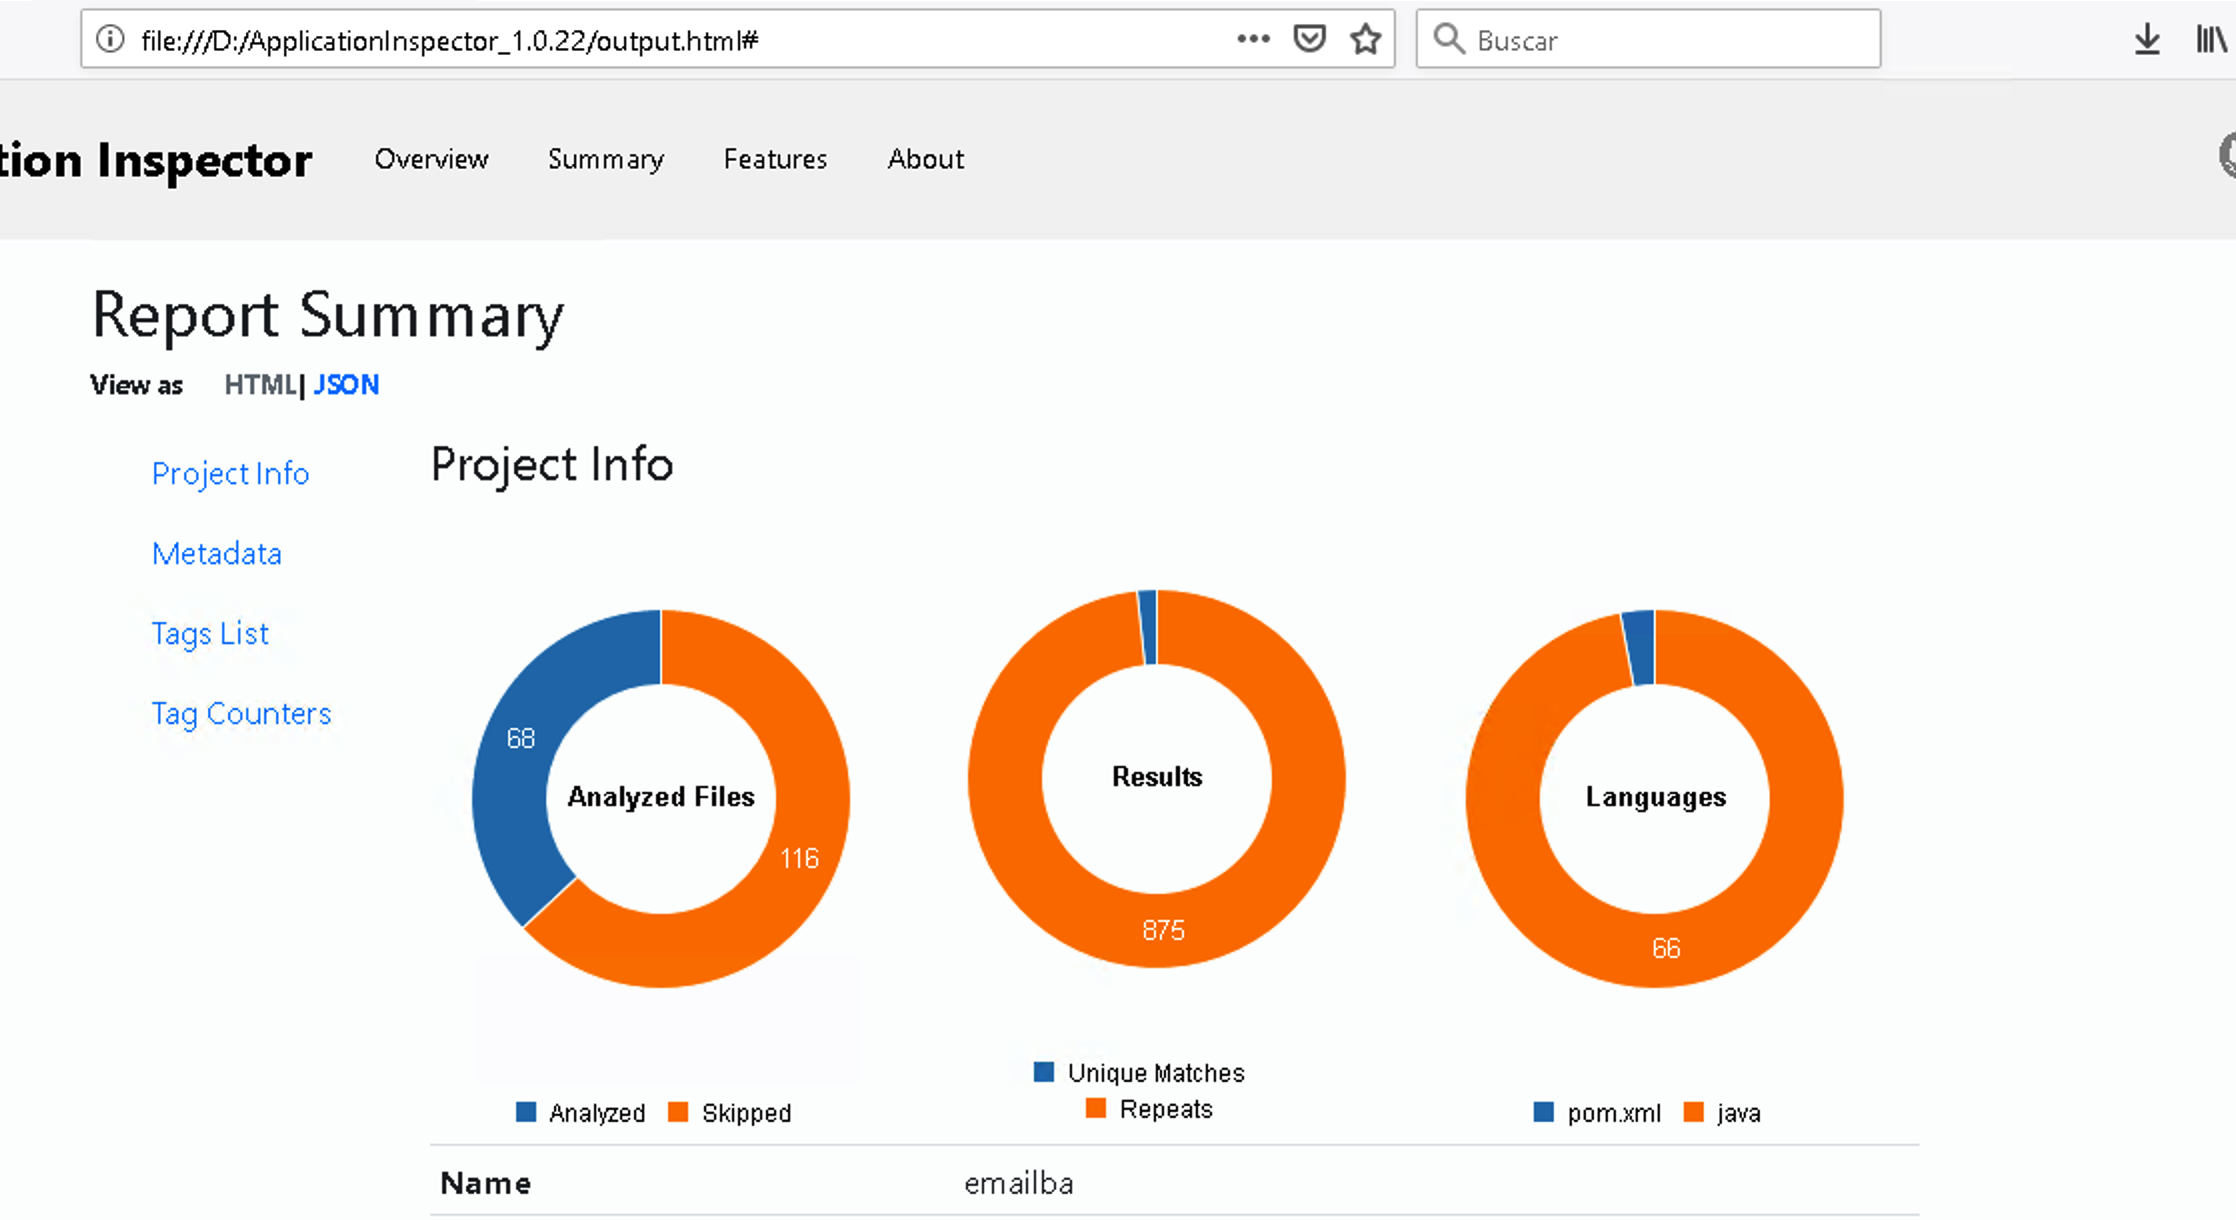Open the Downloads panel

click(2146, 39)
